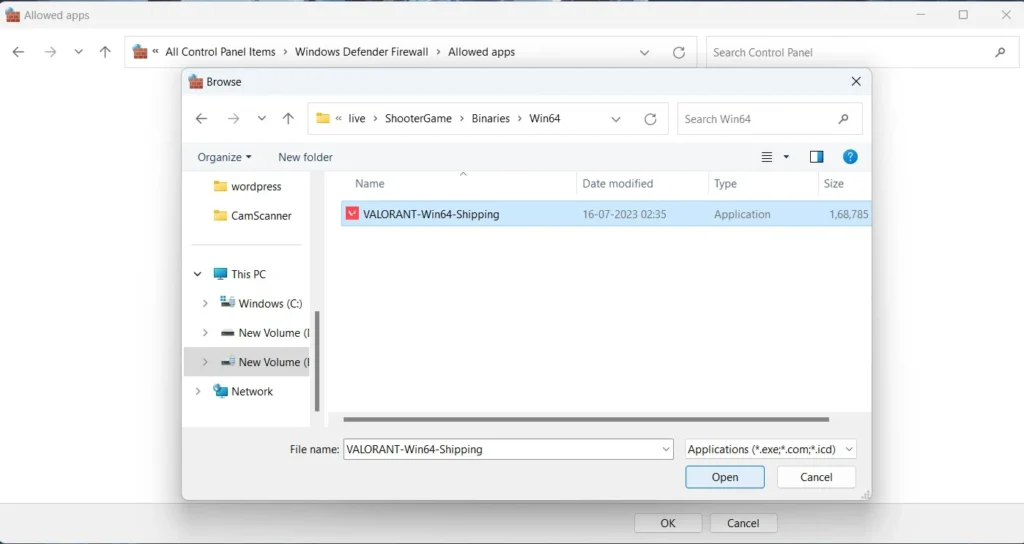This screenshot has width=1024, height=544.
Task: Select This PC in navigation pane
Action: pyautogui.click(x=240, y=274)
